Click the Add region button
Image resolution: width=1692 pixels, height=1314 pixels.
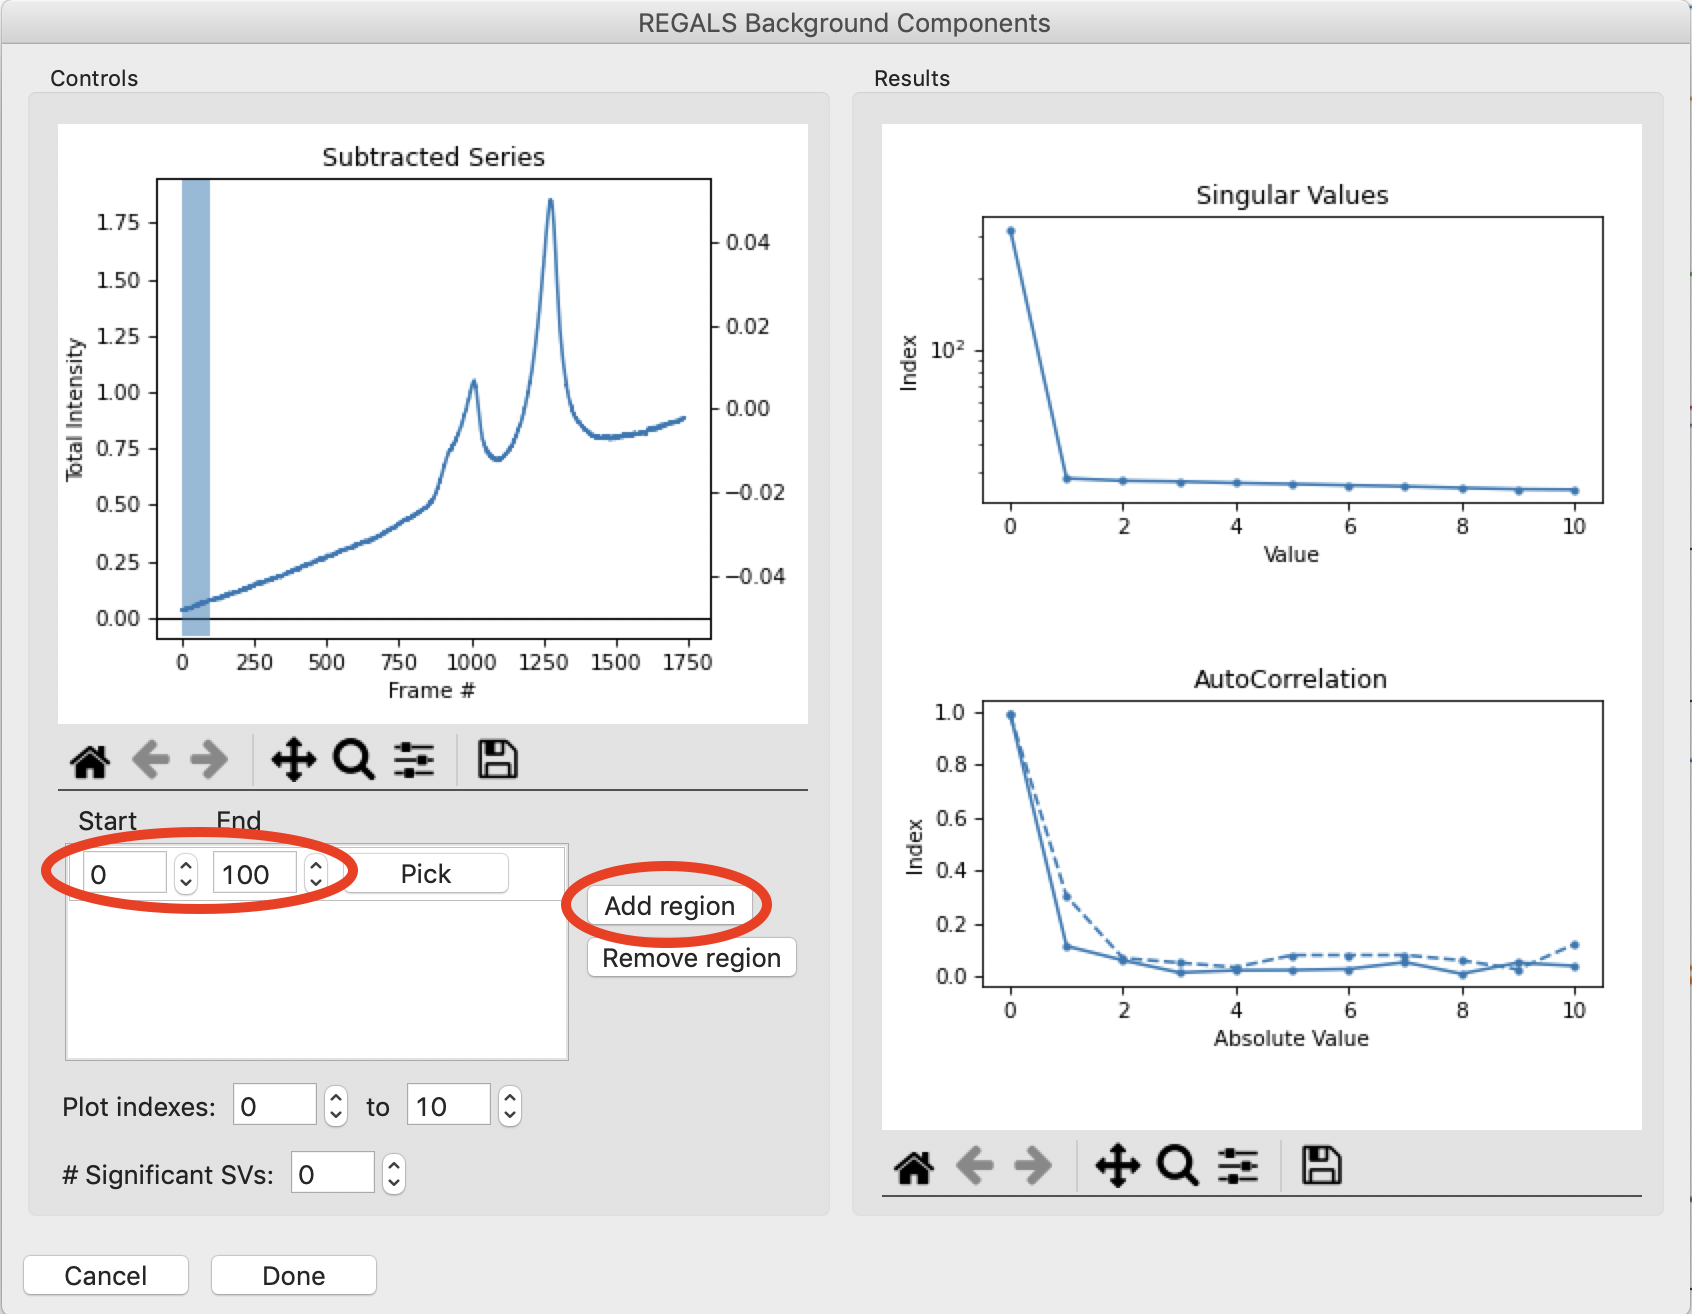[x=670, y=906]
